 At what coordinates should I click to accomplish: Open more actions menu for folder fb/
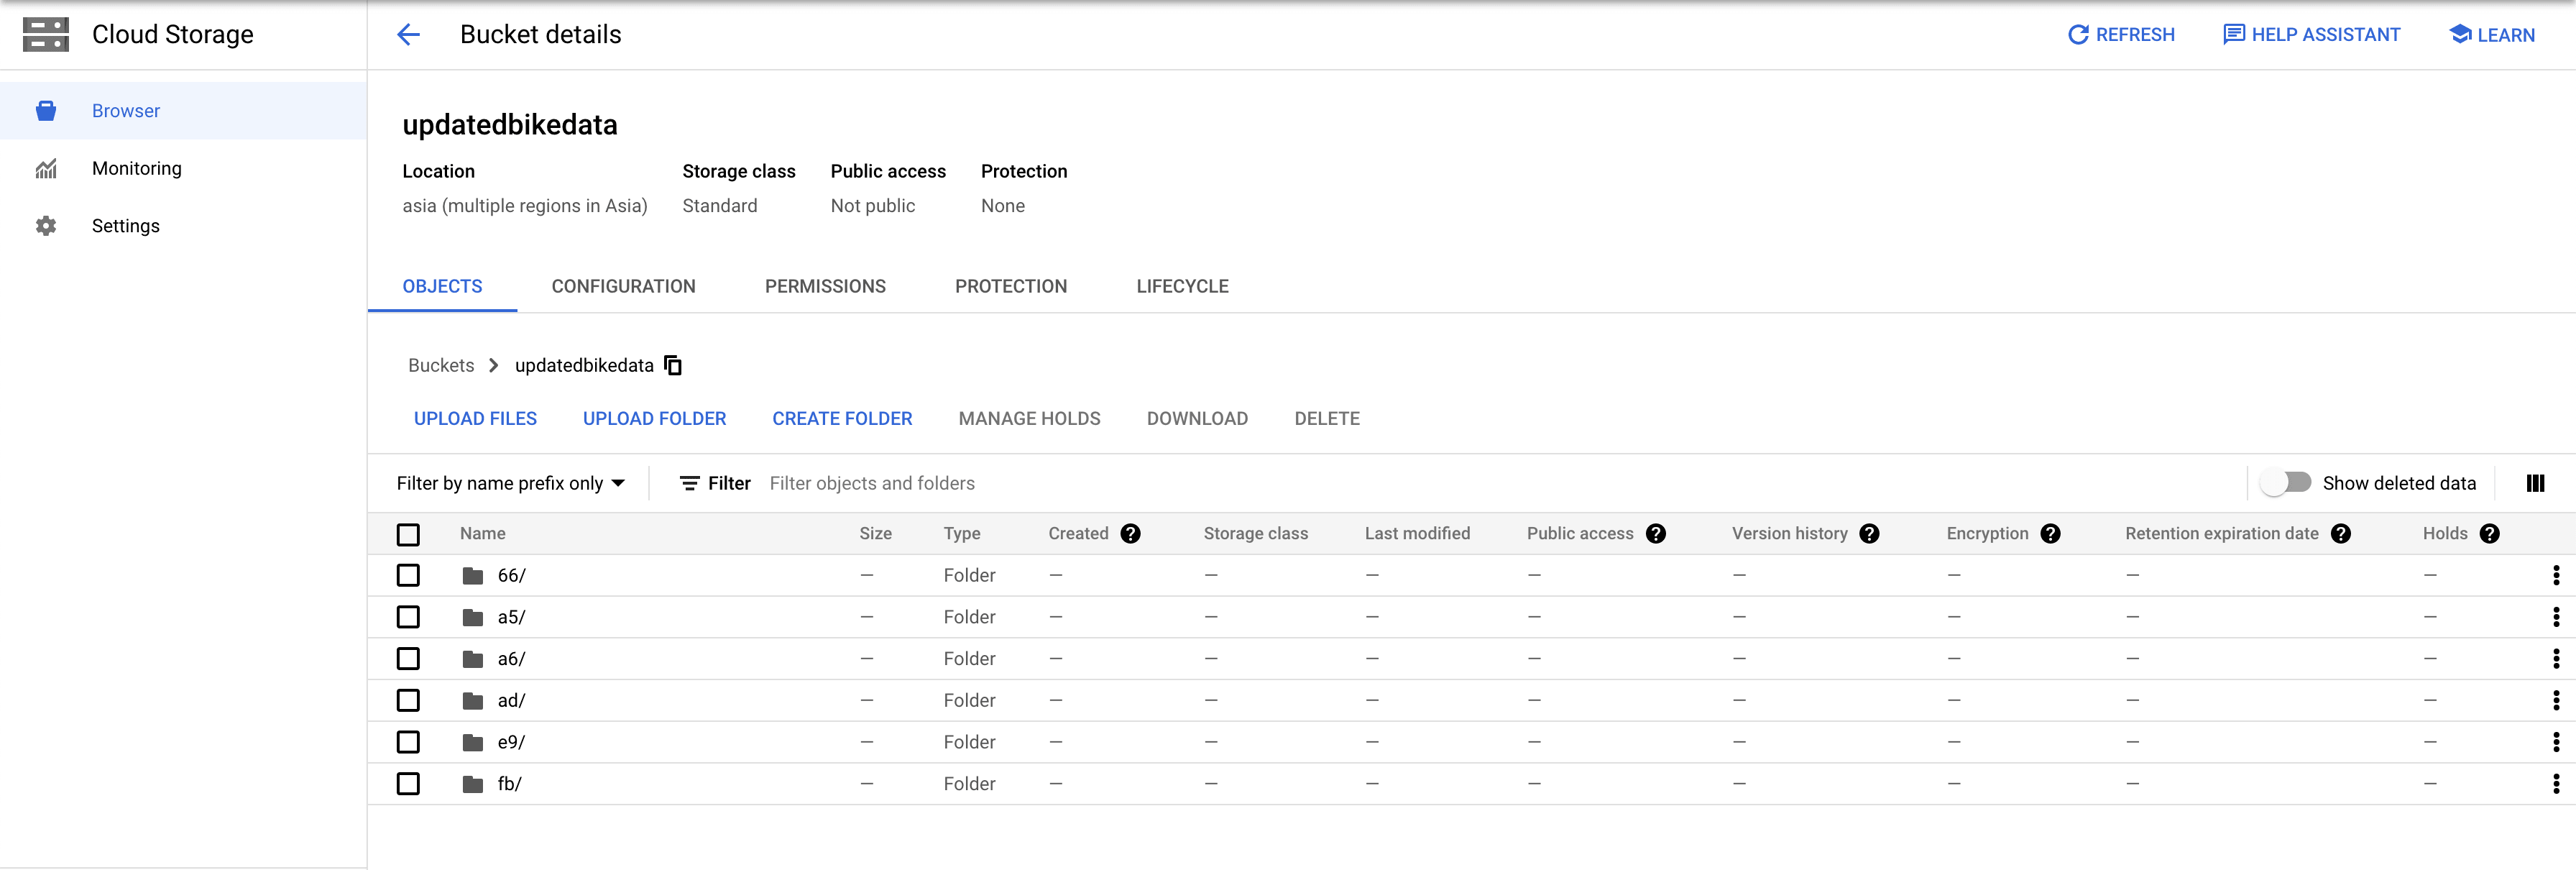(2555, 784)
